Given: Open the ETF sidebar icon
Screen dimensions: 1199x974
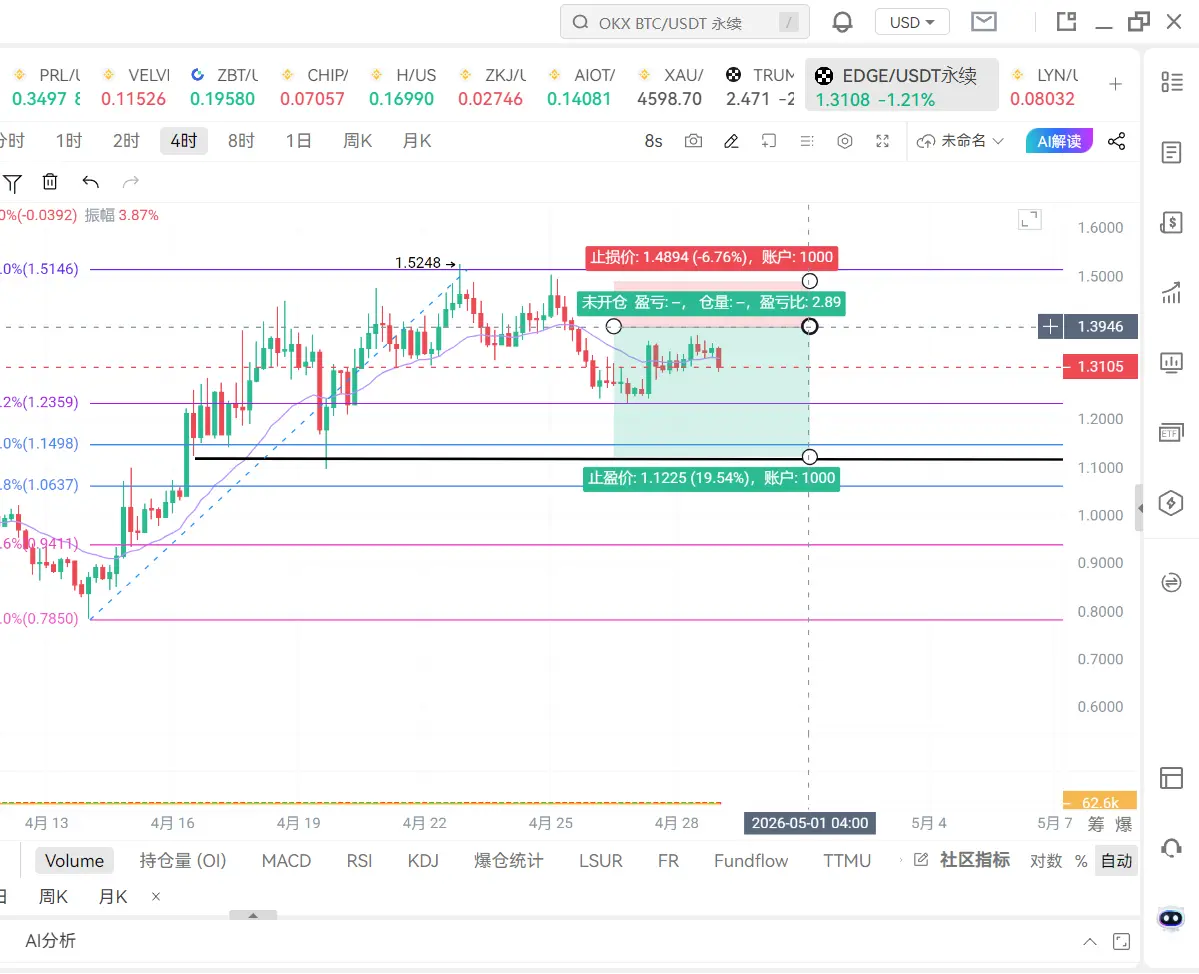Looking at the screenshot, I should pos(1171,433).
